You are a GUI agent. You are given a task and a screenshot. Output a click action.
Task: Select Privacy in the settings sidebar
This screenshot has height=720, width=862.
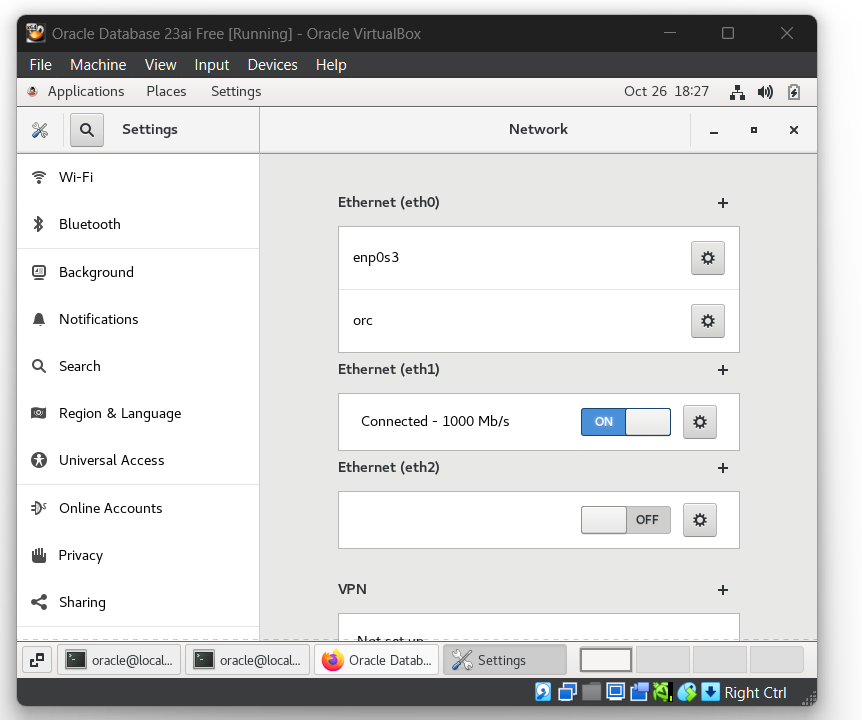(x=81, y=555)
